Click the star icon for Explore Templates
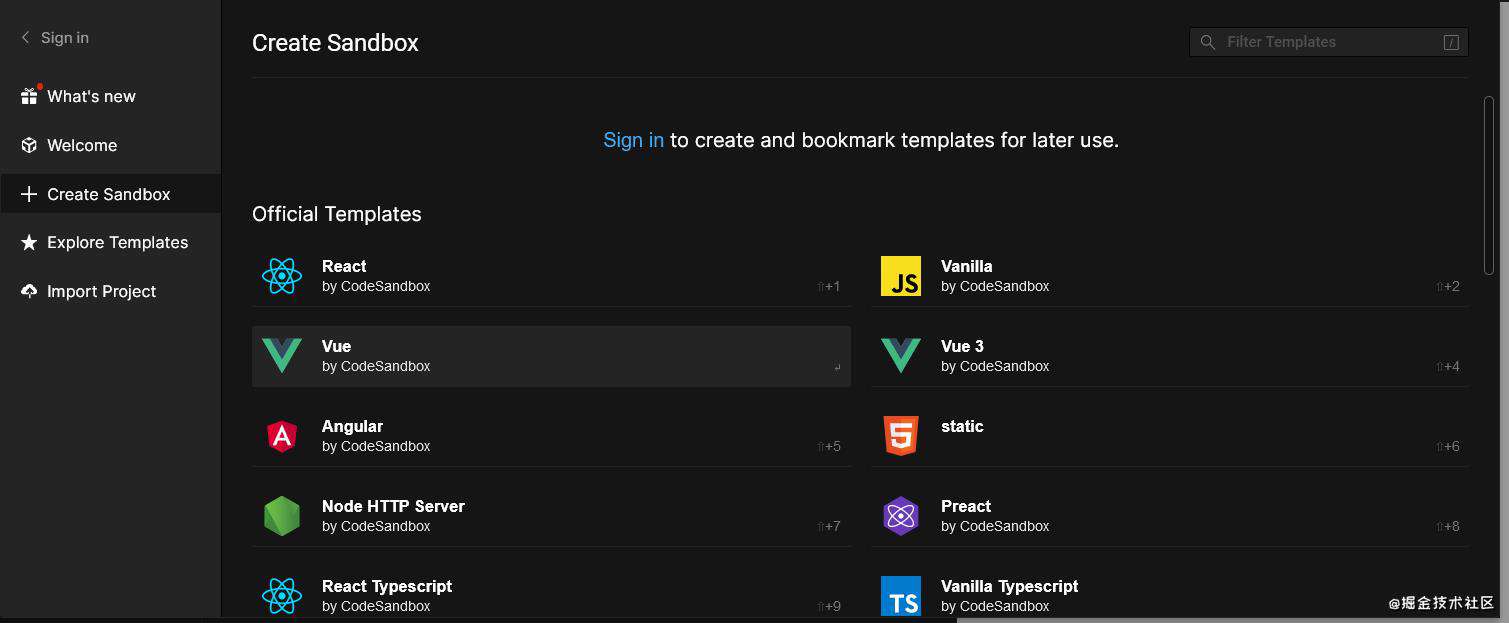1509x623 pixels. [x=29, y=242]
